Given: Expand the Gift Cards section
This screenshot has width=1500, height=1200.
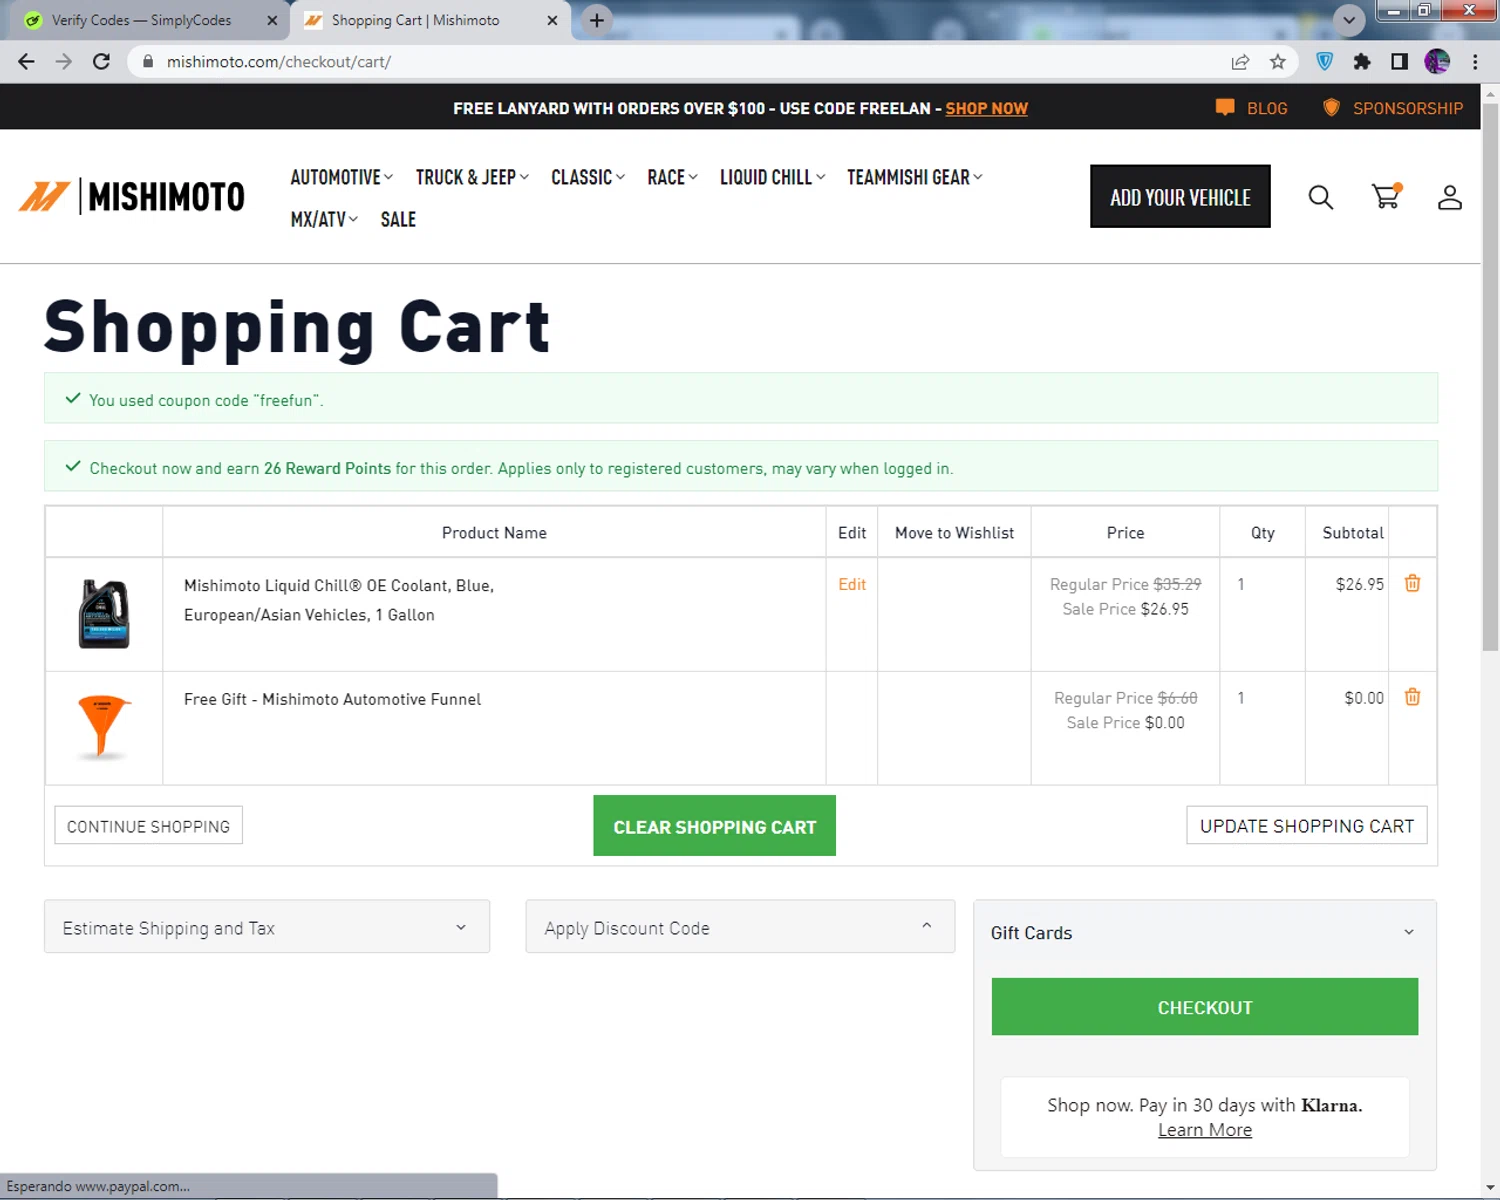Looking at the screenshot, I should tap(1205, 932).
